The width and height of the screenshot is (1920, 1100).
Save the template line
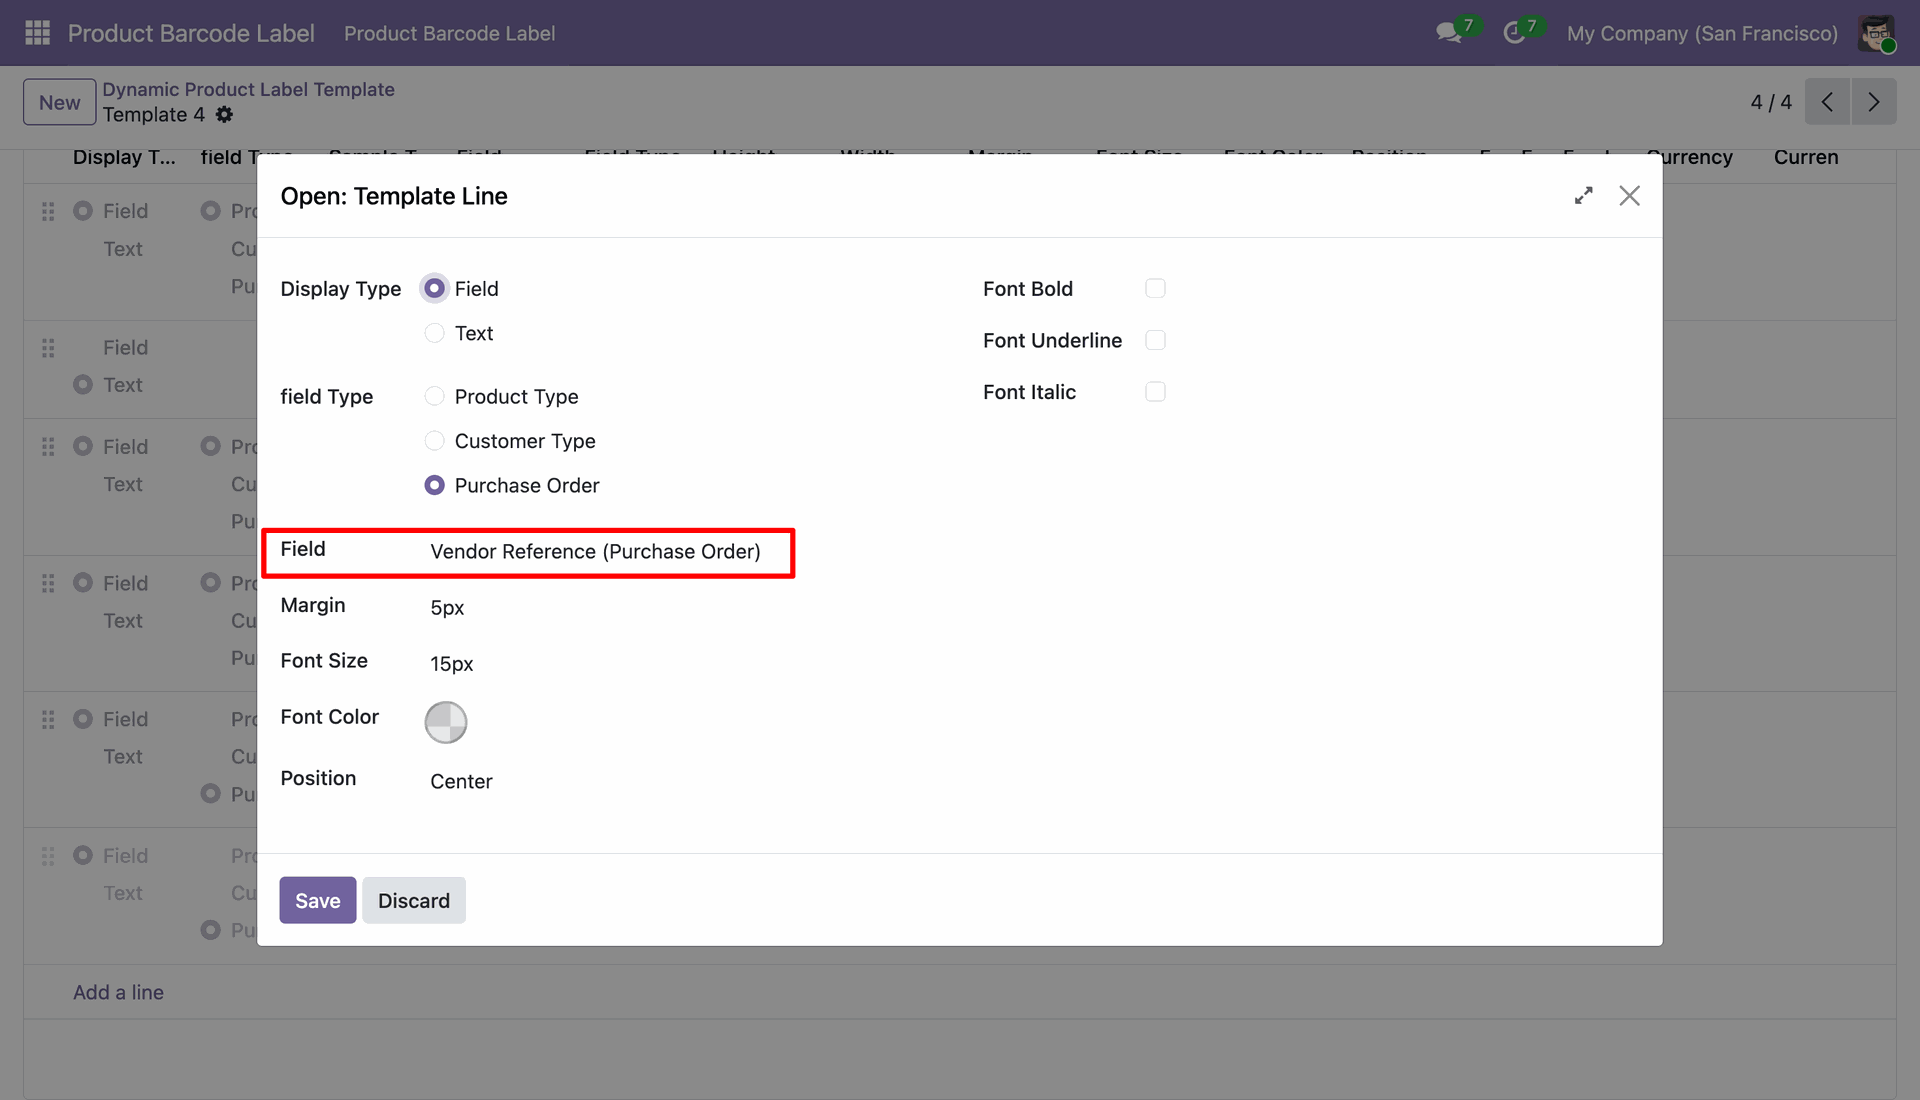(x=317, y=900)
